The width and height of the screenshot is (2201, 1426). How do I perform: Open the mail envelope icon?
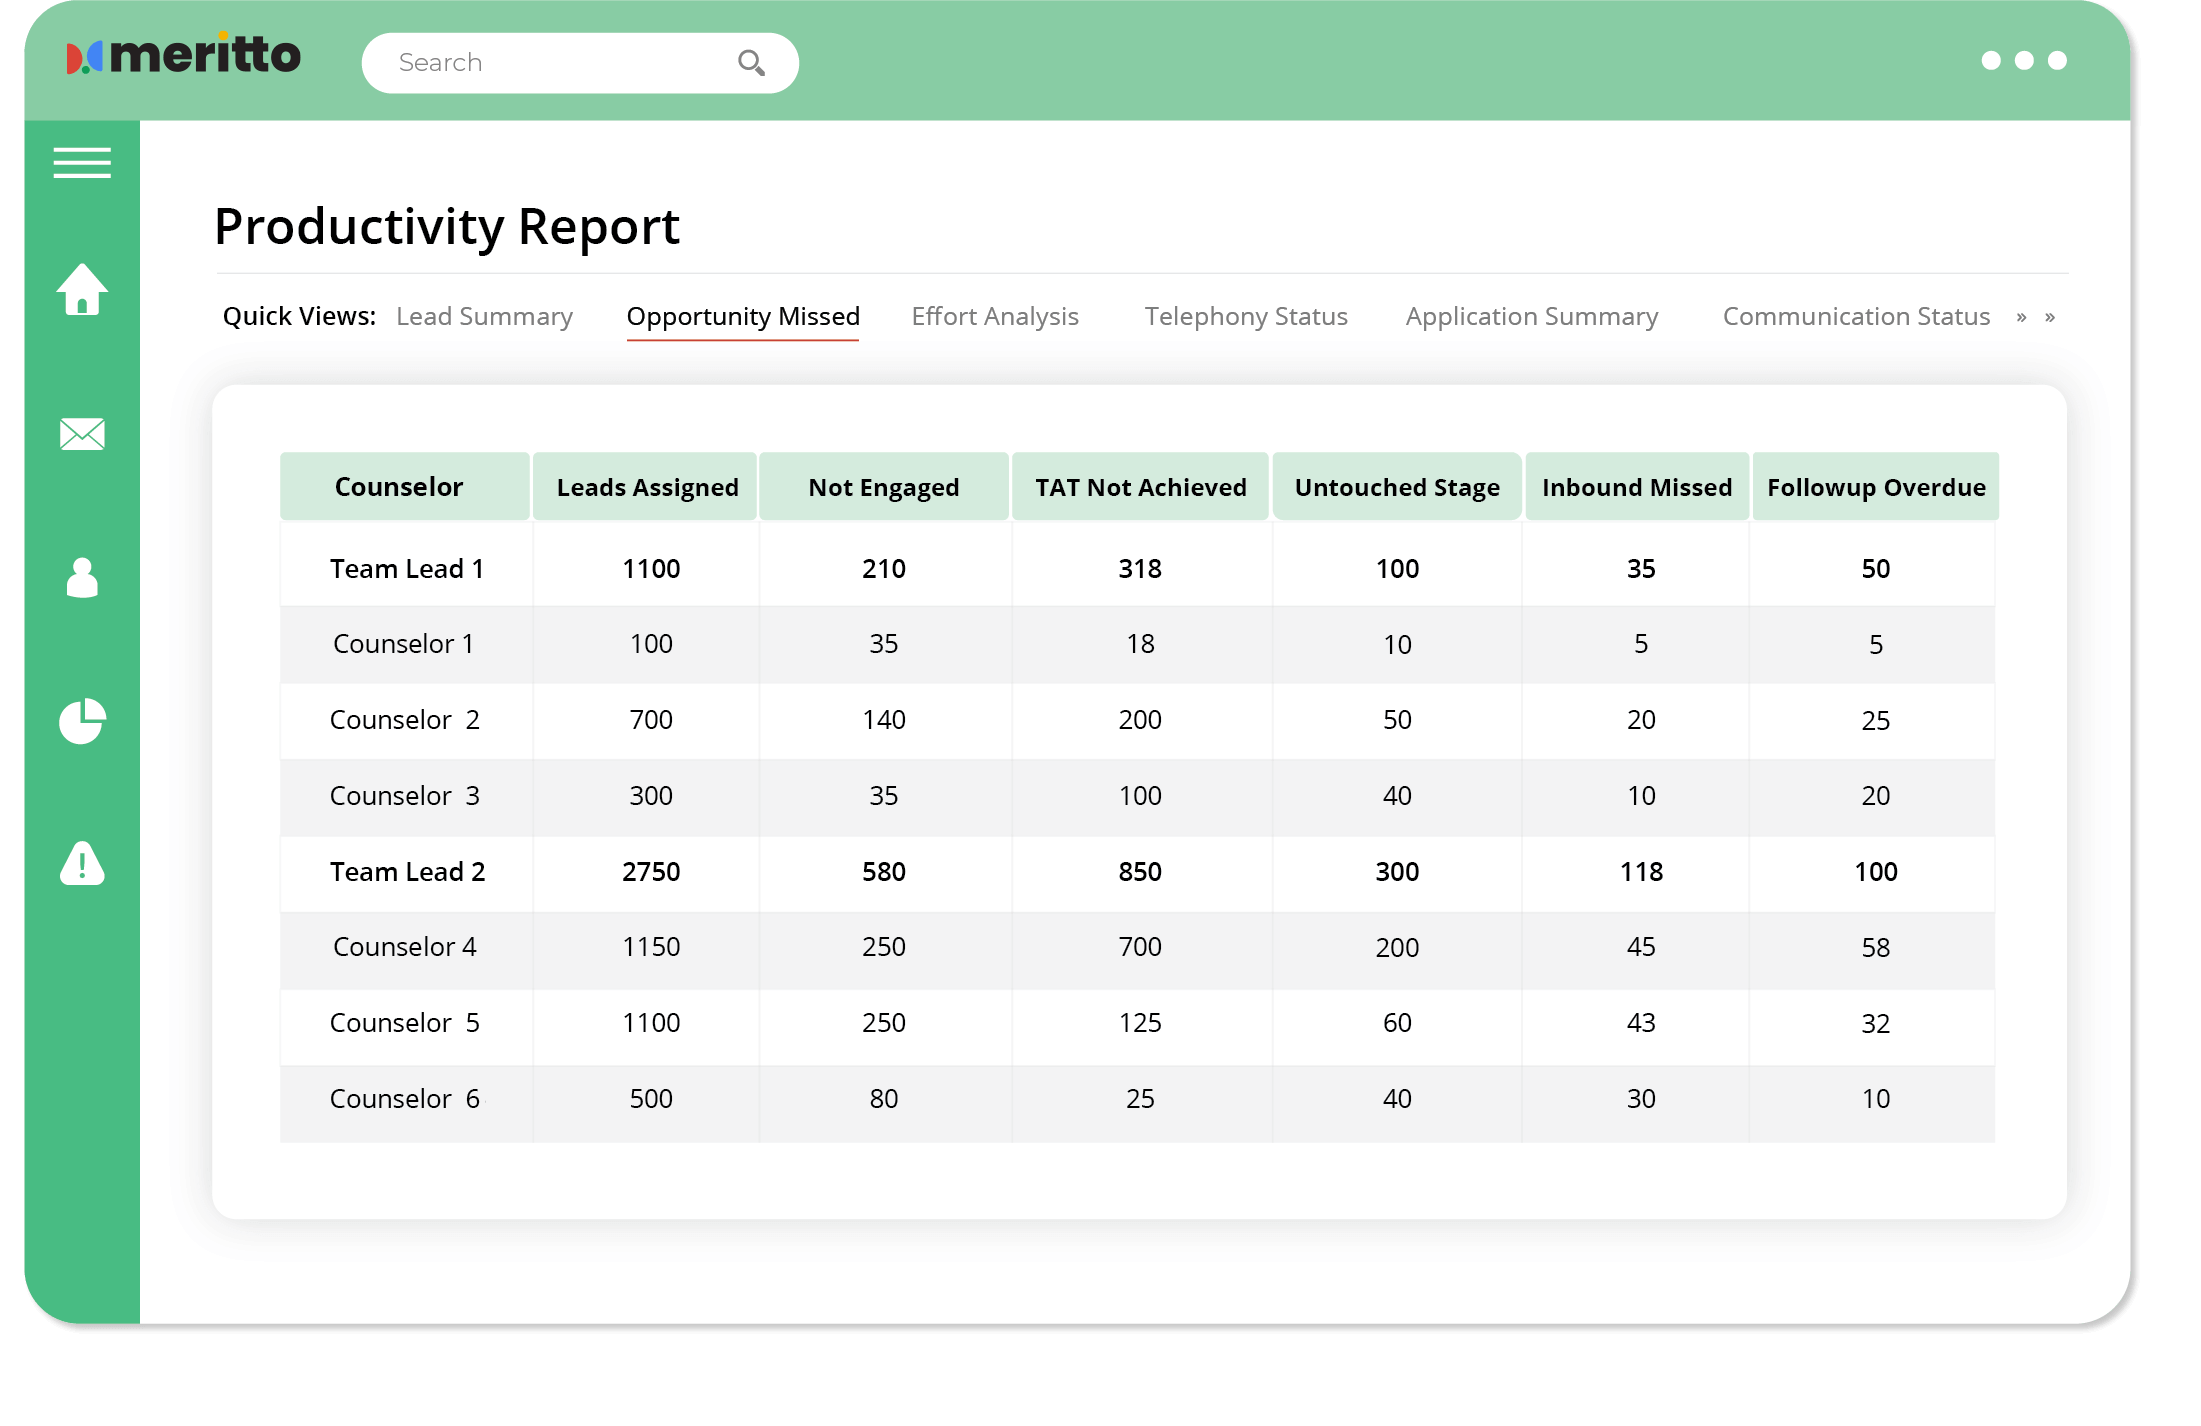pyautogui.click(x=82, y=434)
